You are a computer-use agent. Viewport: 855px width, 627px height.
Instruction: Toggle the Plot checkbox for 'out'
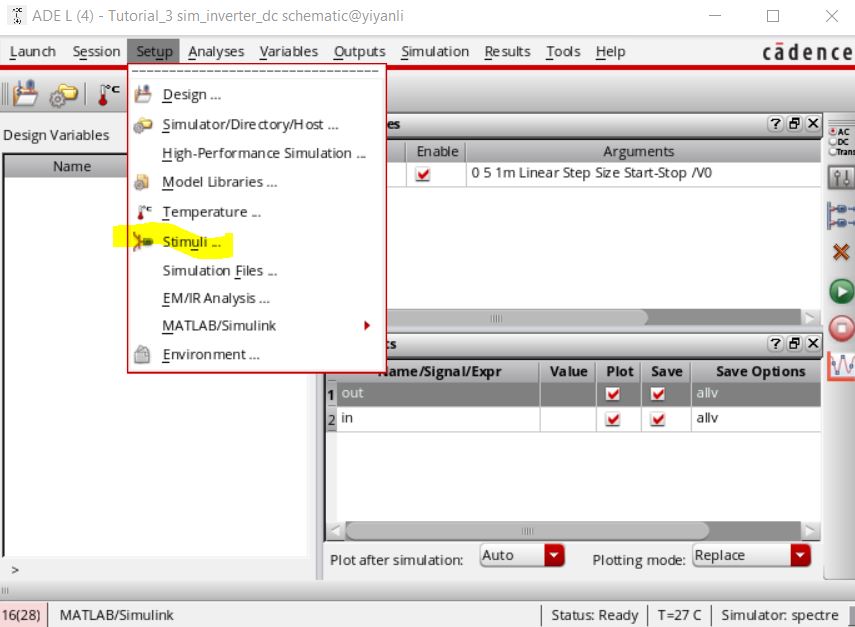click(x=614, y=394)
